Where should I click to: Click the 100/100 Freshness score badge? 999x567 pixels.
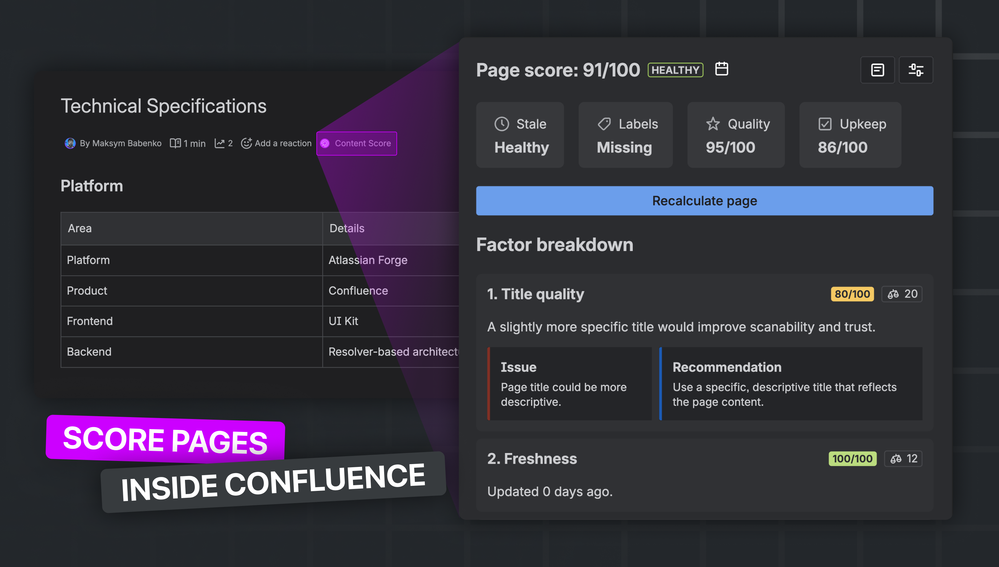pyautogui.click(x=852, y=459)
